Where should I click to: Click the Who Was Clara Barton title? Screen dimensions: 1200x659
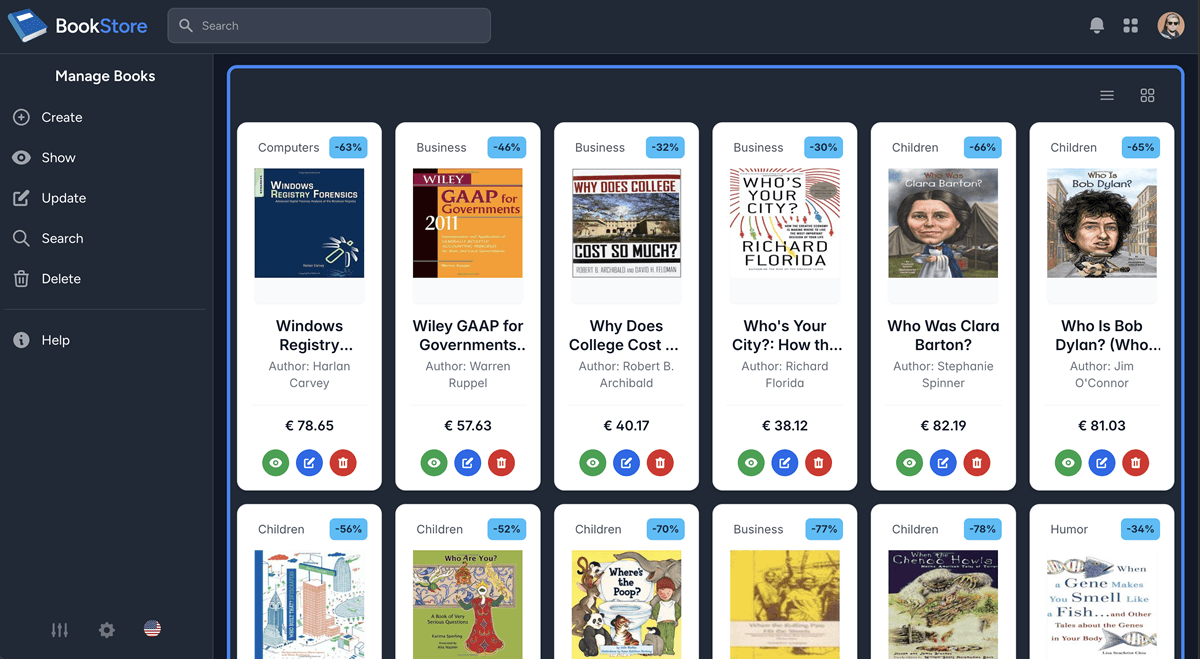(944, 335)
